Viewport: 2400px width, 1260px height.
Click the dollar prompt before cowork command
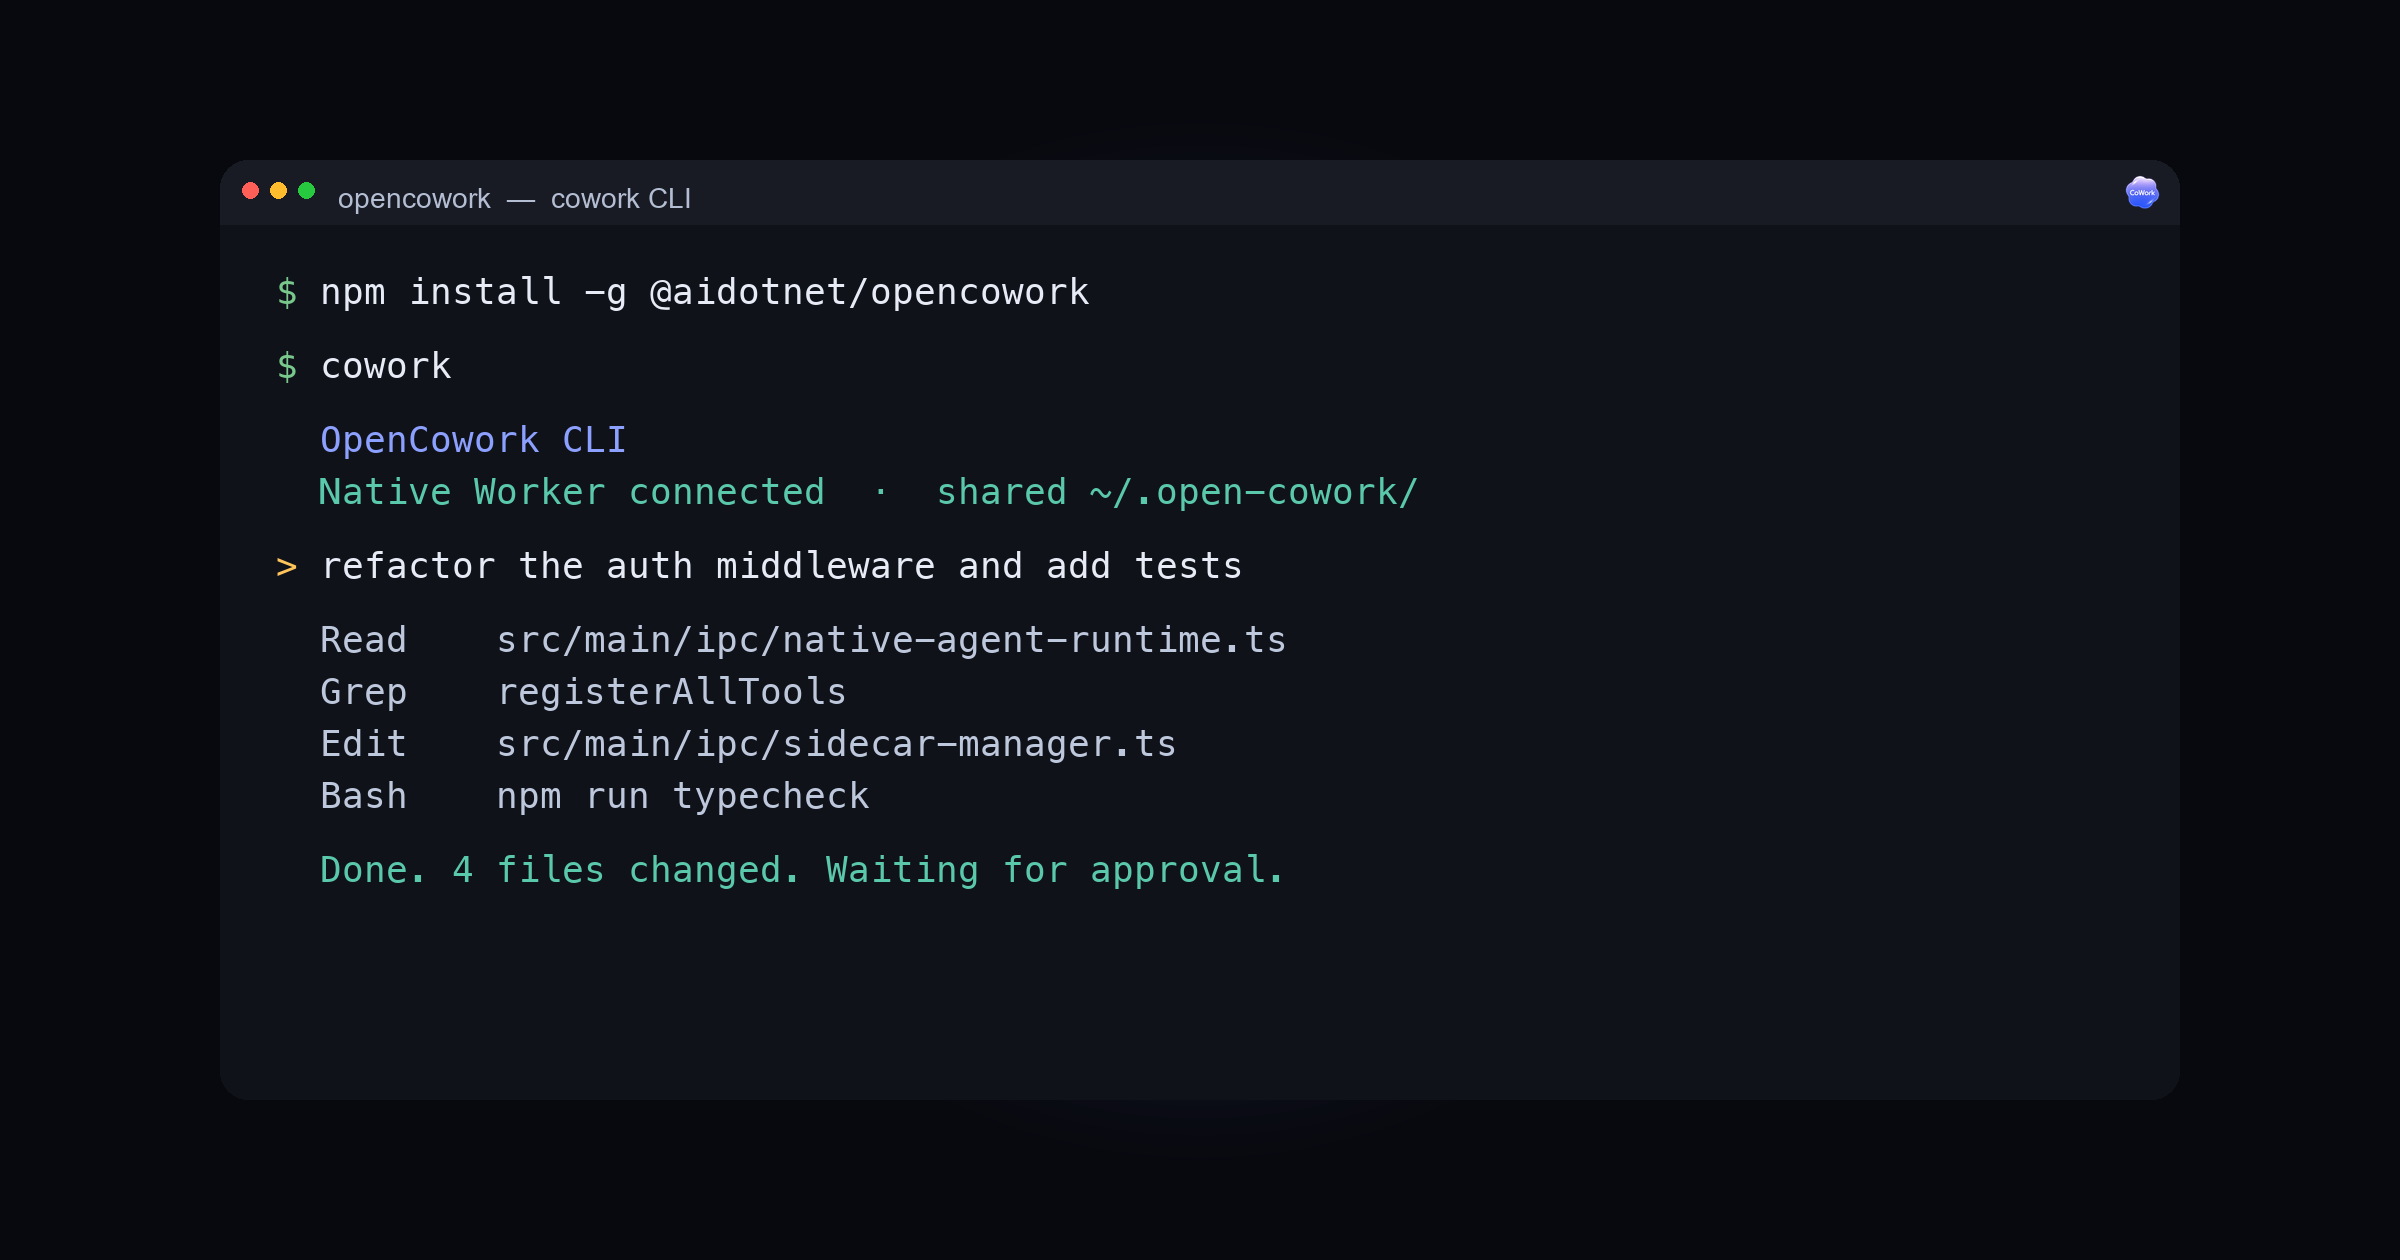[x=287, y=366]
